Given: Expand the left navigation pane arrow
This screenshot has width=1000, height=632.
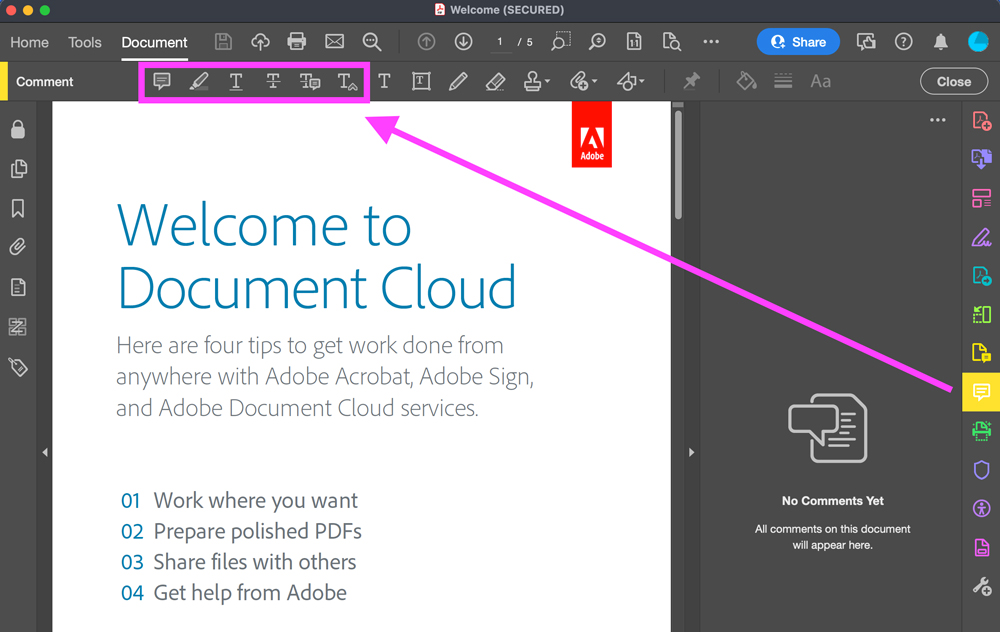Looking at the screenshot, I should coord(45,453).
